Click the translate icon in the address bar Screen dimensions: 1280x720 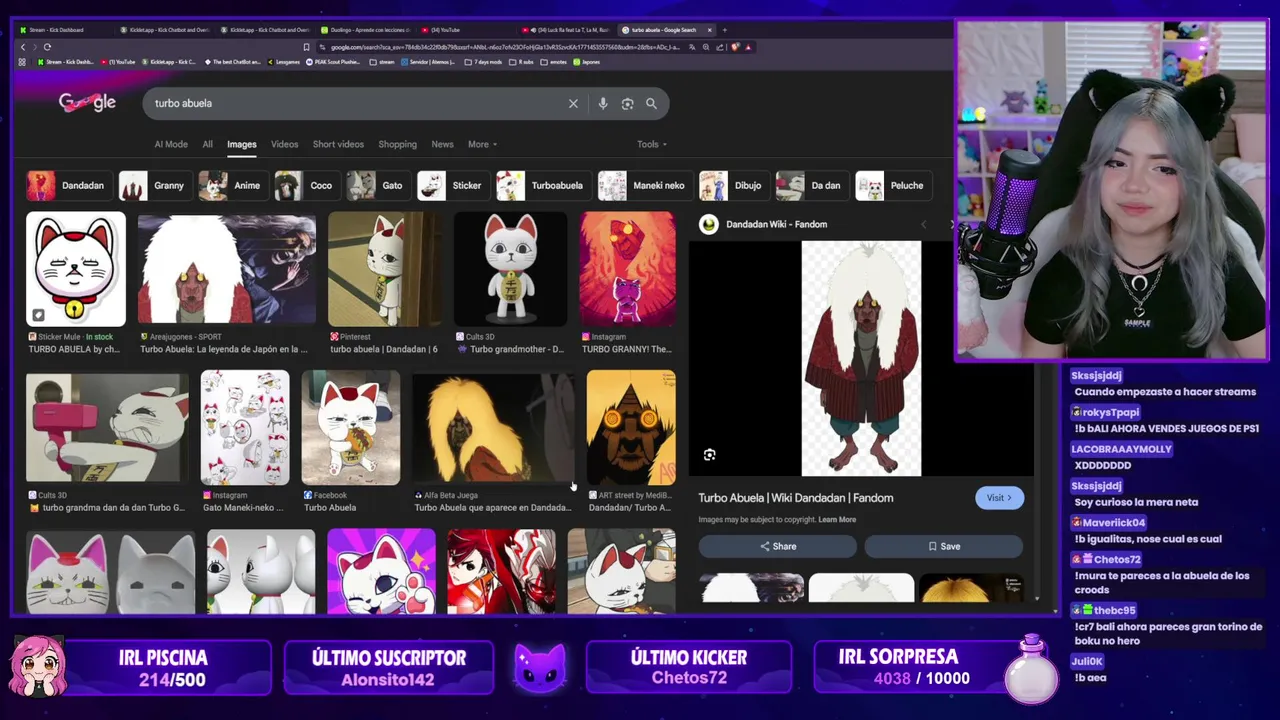[691, 47]
